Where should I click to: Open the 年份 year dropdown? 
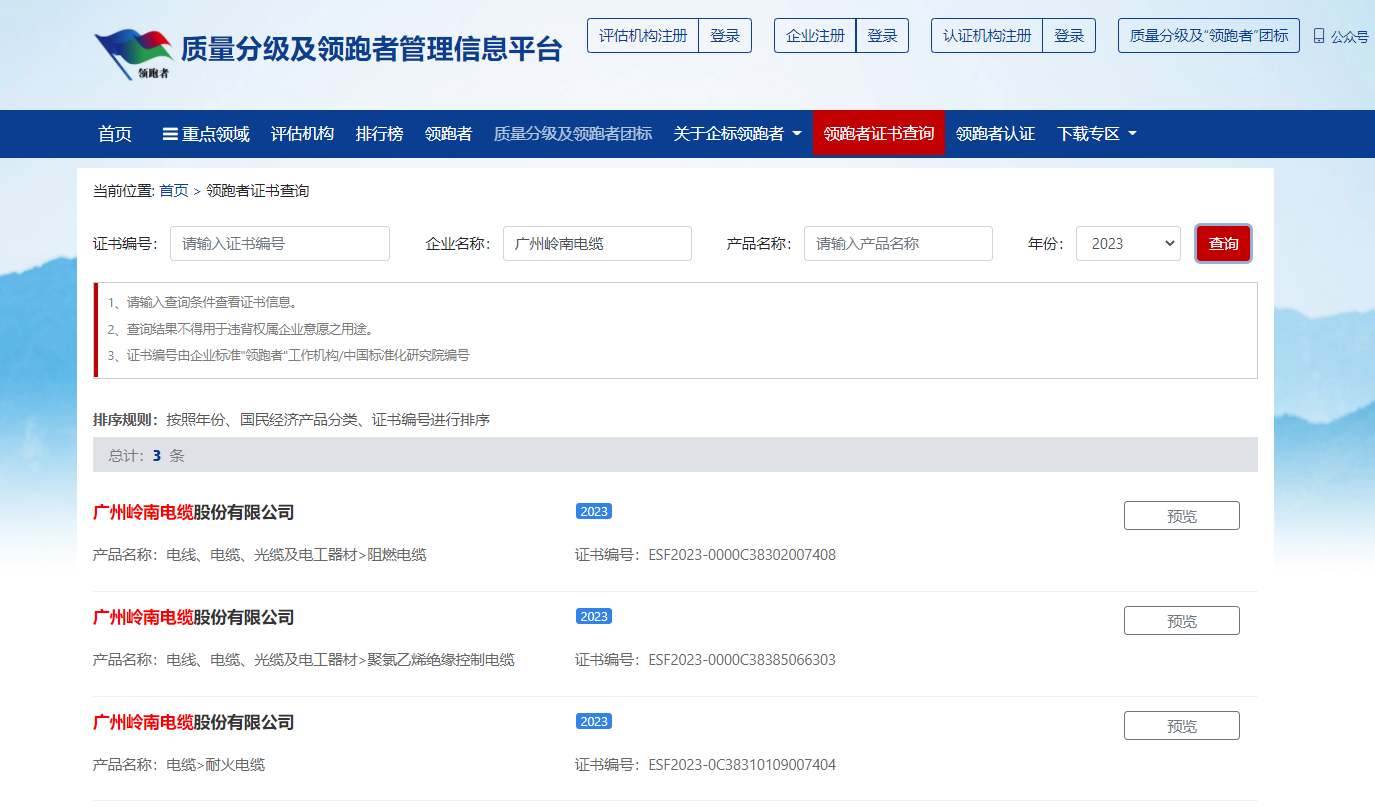(1128, 243)
